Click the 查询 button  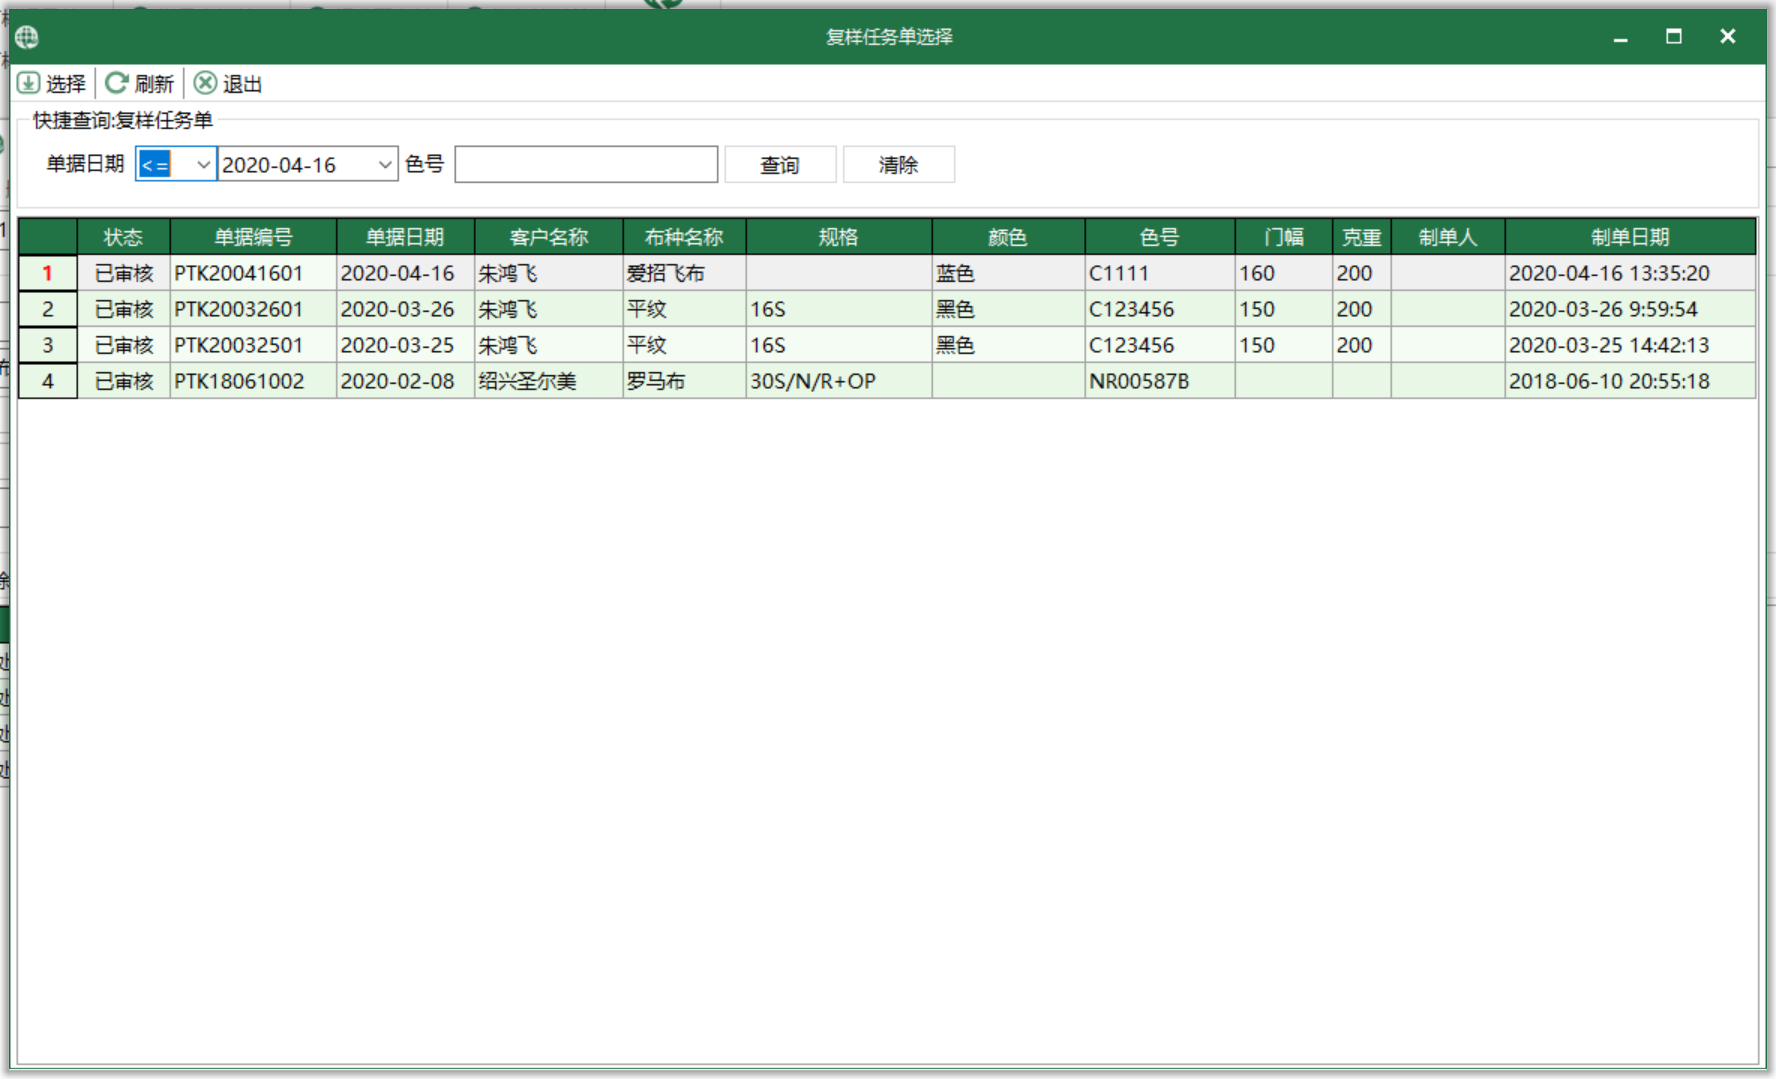pyautogui.click(x=780, y=165)
